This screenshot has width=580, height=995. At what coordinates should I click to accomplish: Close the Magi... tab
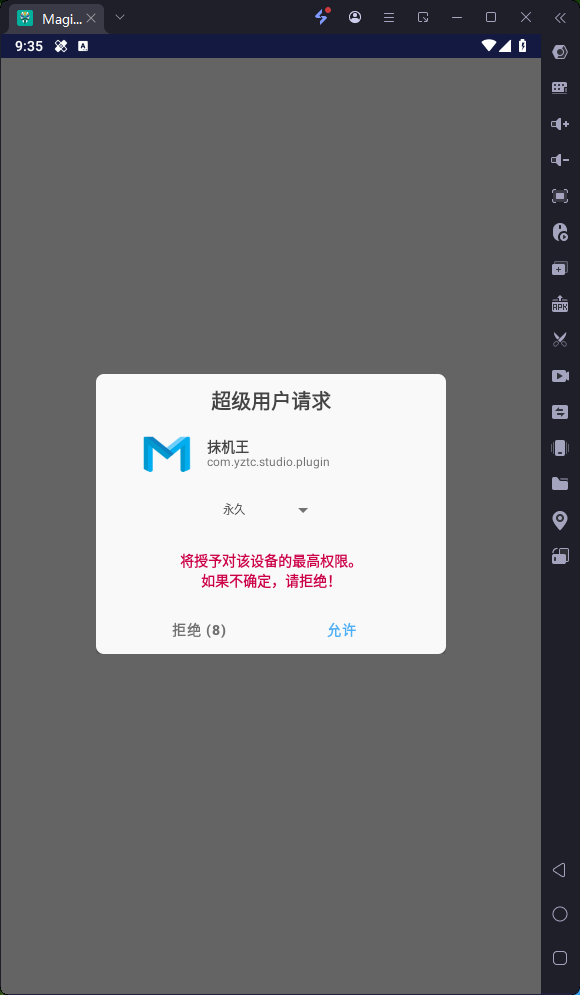click(x=91, y=18)
